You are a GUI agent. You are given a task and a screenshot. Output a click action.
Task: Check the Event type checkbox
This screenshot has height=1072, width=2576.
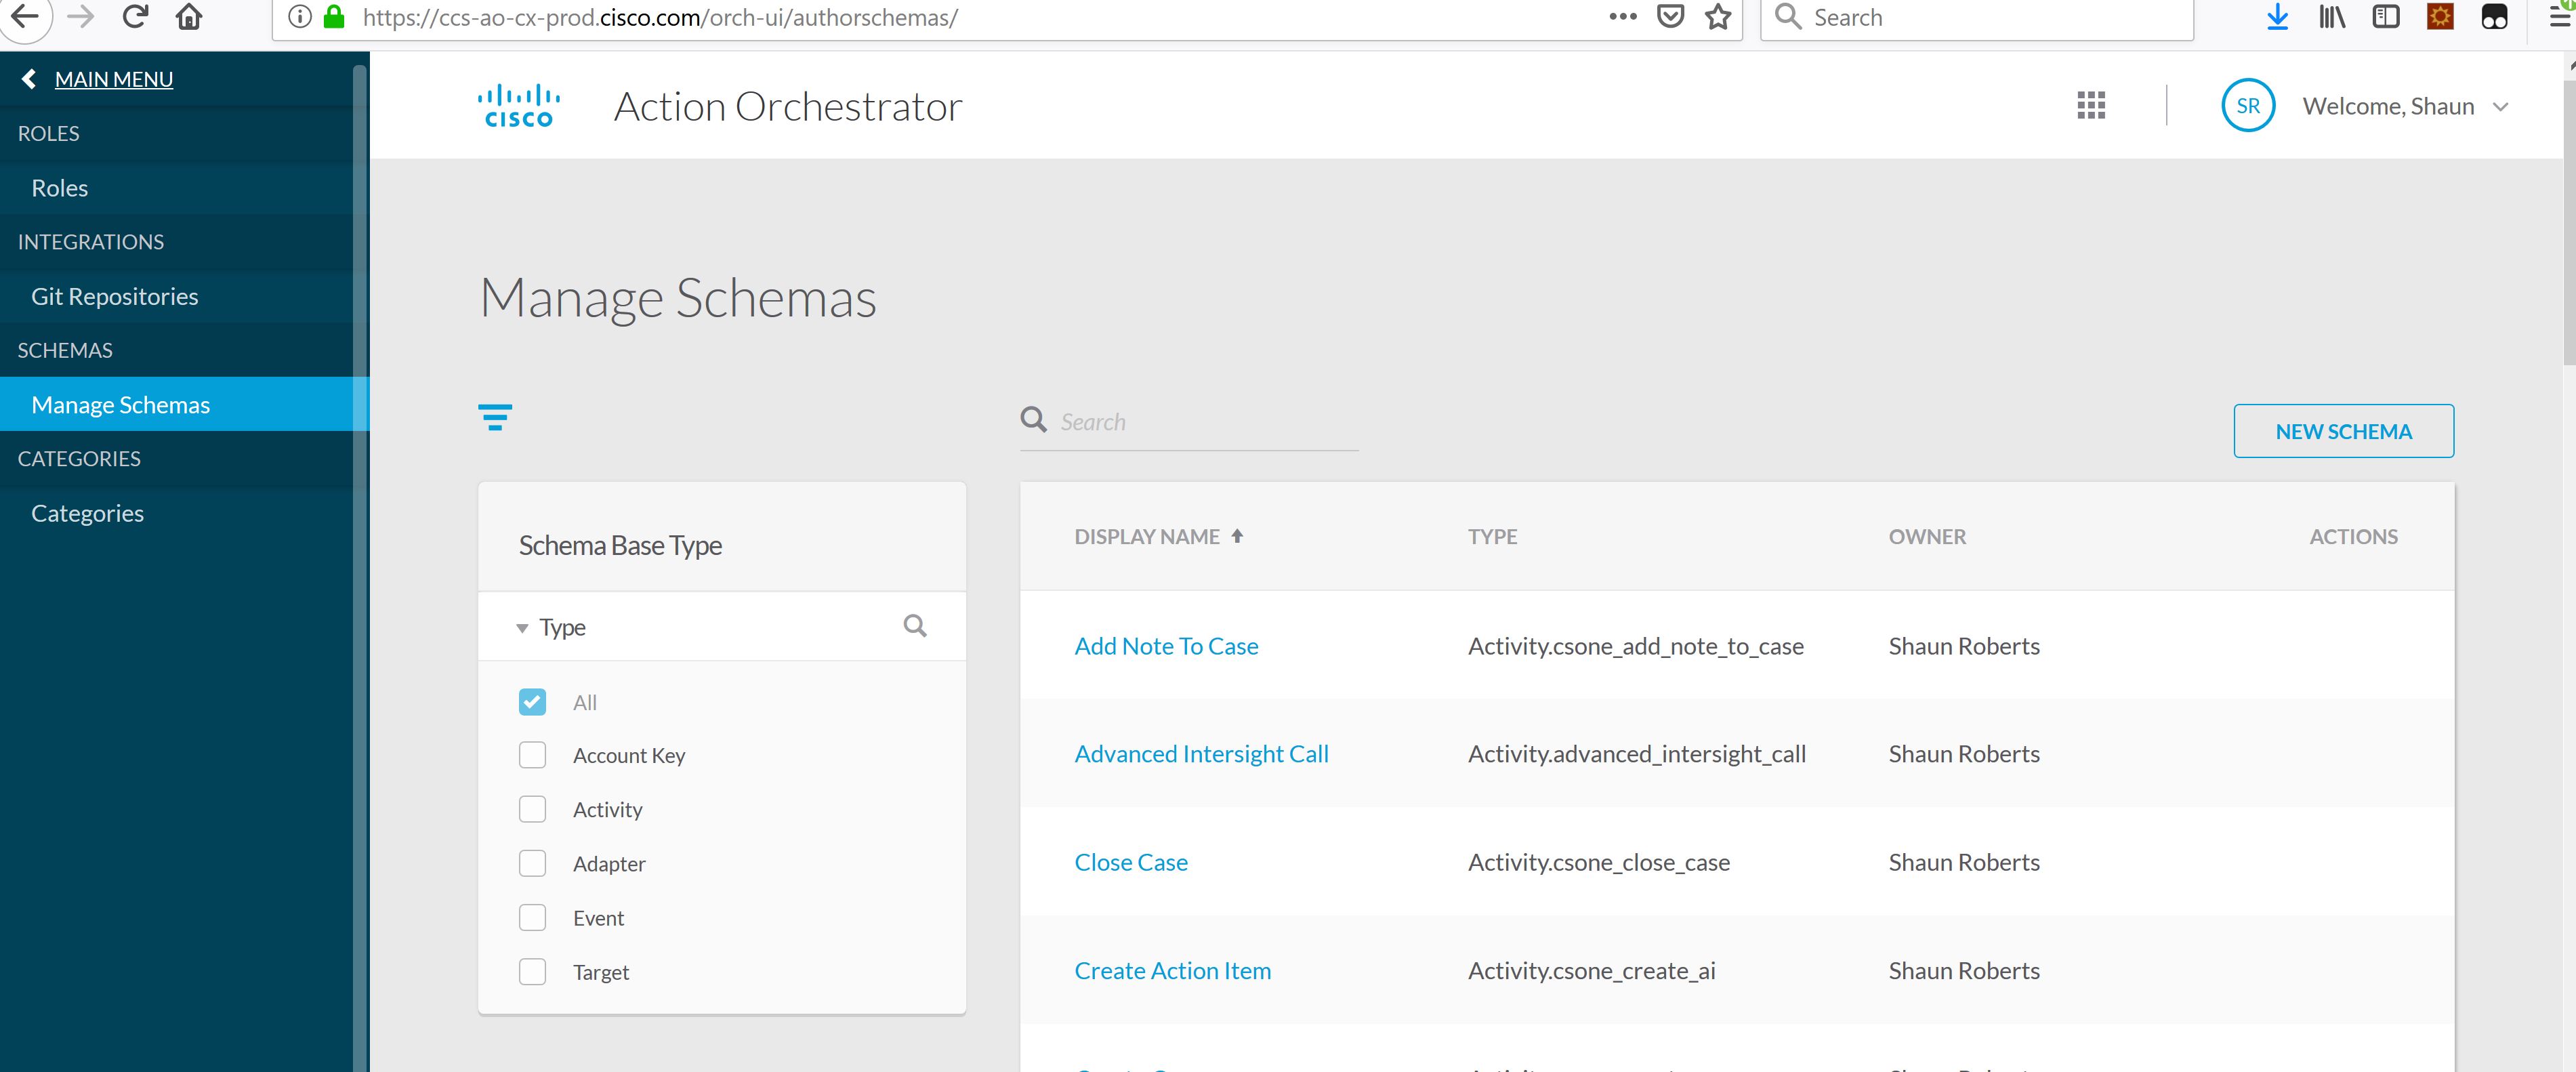coord(532,917)
